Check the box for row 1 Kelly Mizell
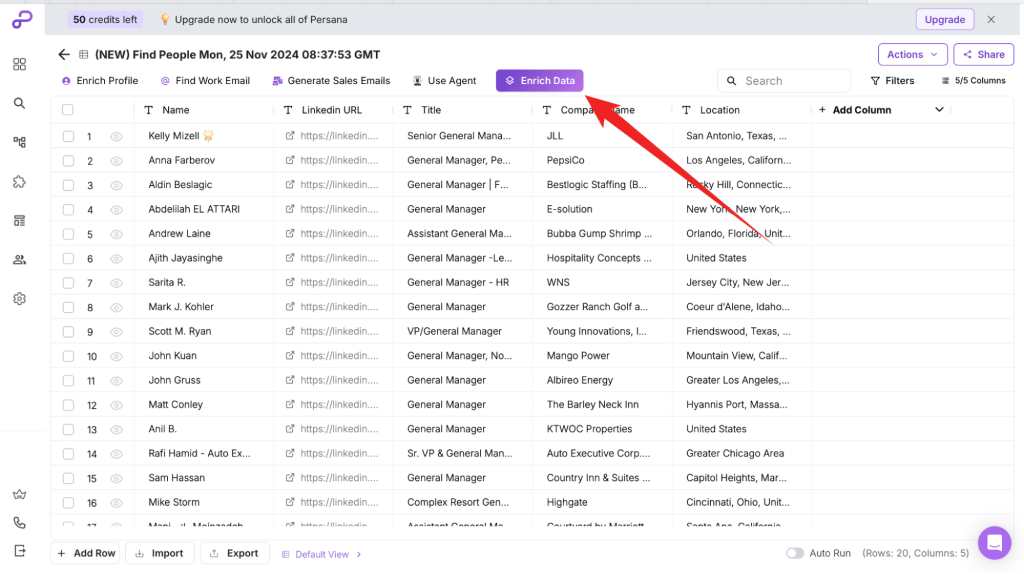The width and height of the screenshot is (1024, 574). pos(68,136)
